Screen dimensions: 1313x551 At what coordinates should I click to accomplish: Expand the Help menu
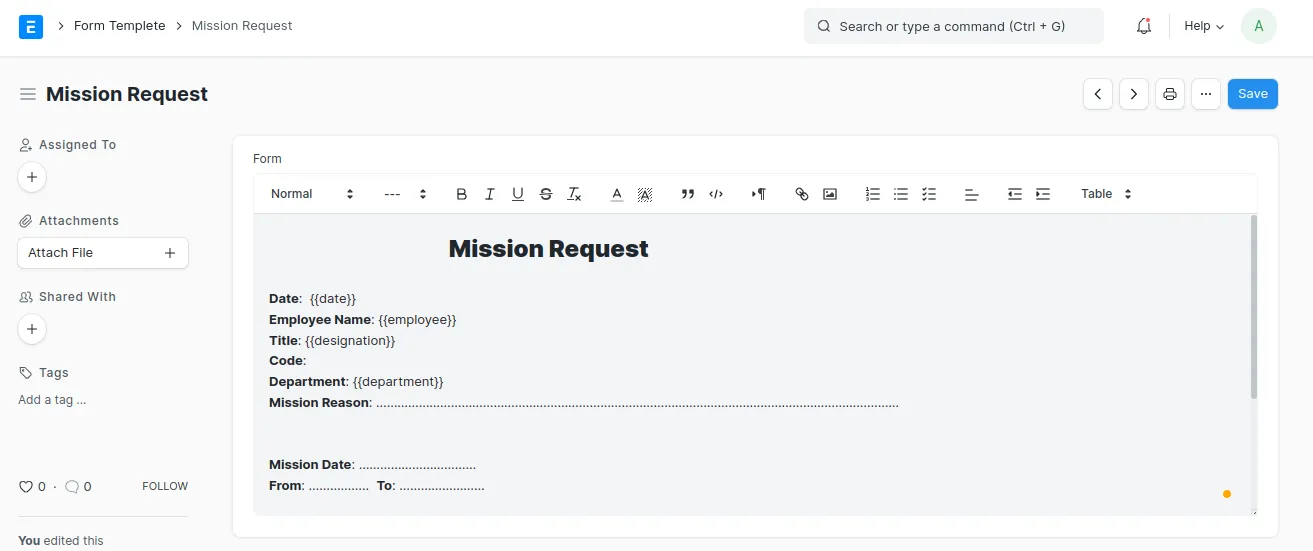[1204, 26]
